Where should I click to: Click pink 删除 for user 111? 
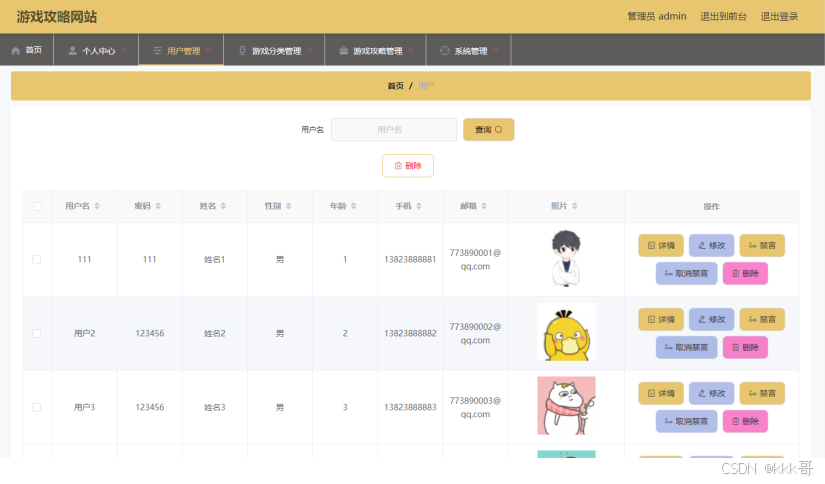(x=745, y=274)
